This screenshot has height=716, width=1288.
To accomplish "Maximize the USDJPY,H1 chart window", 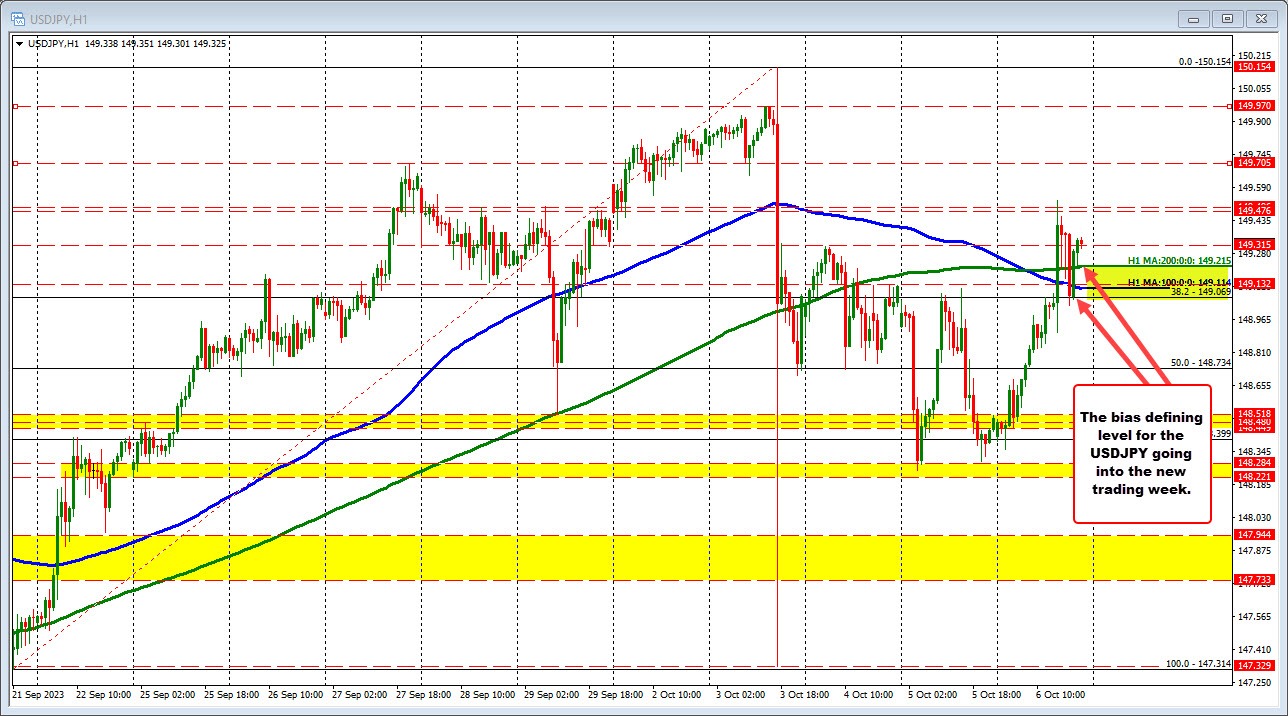I will pyautogui.click(x=1229, y=18).
